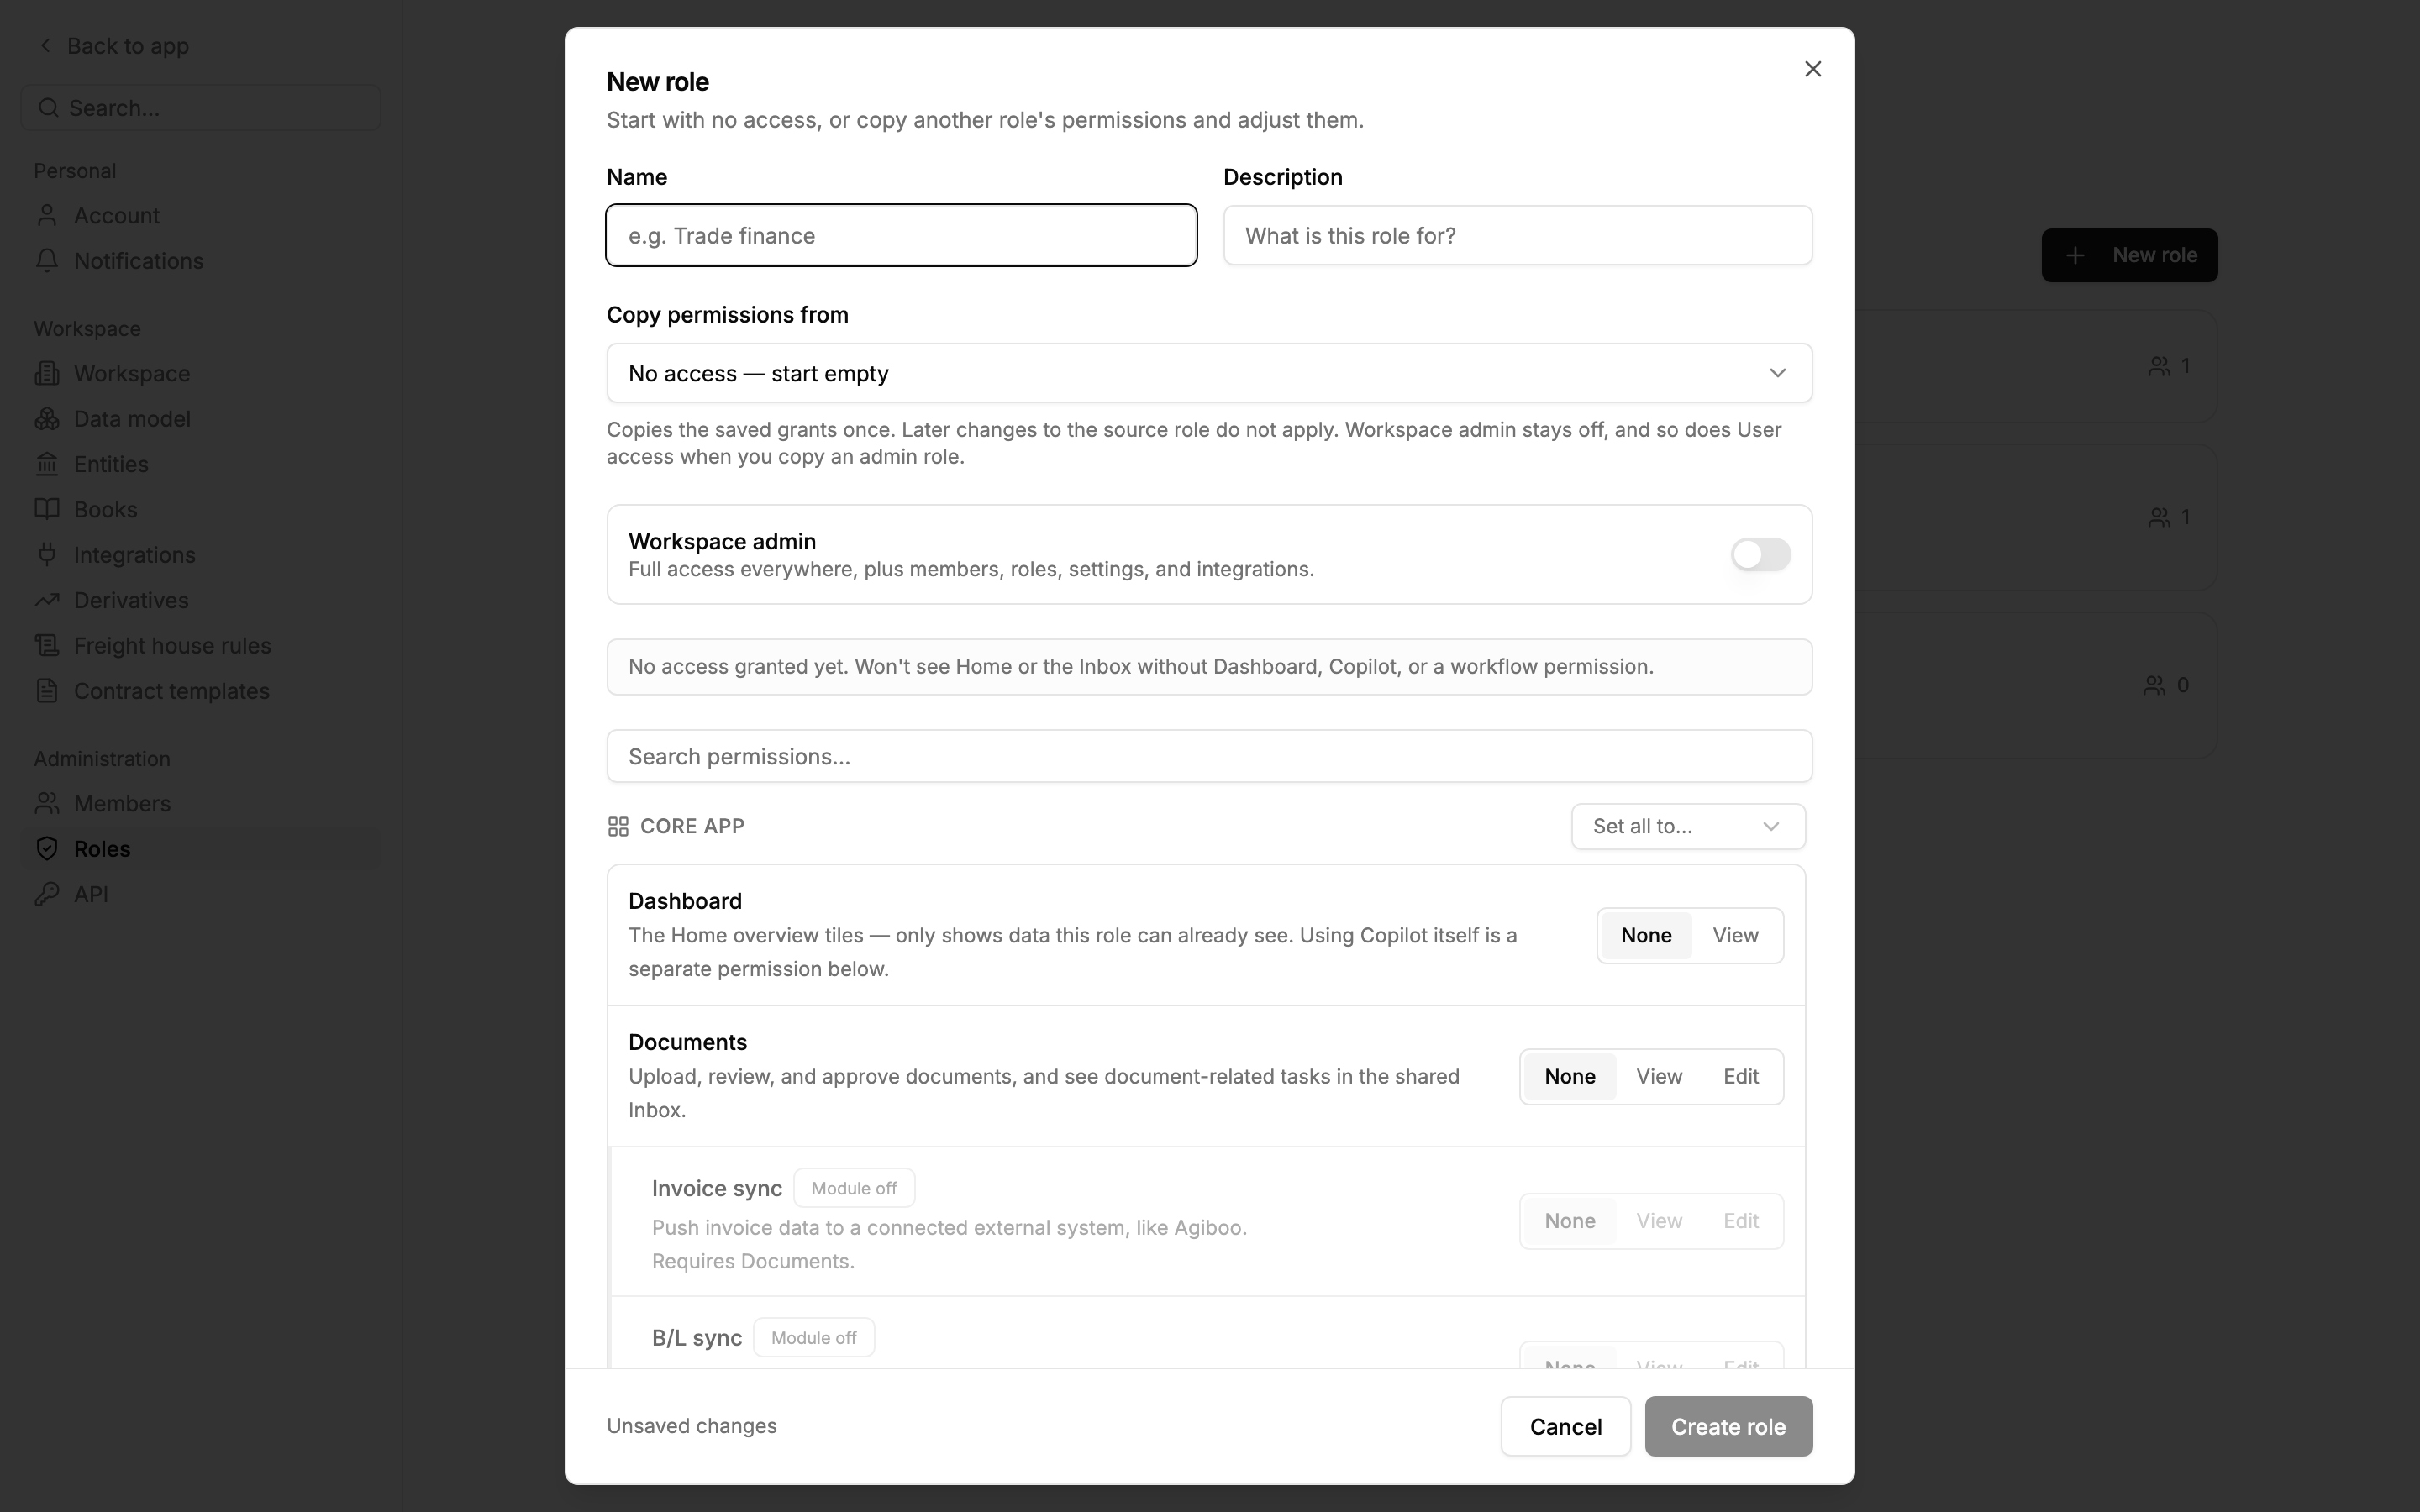The image size is (2420, 1512).
Task: Click the Cancel button
Action: [x=1566, y=1427]
